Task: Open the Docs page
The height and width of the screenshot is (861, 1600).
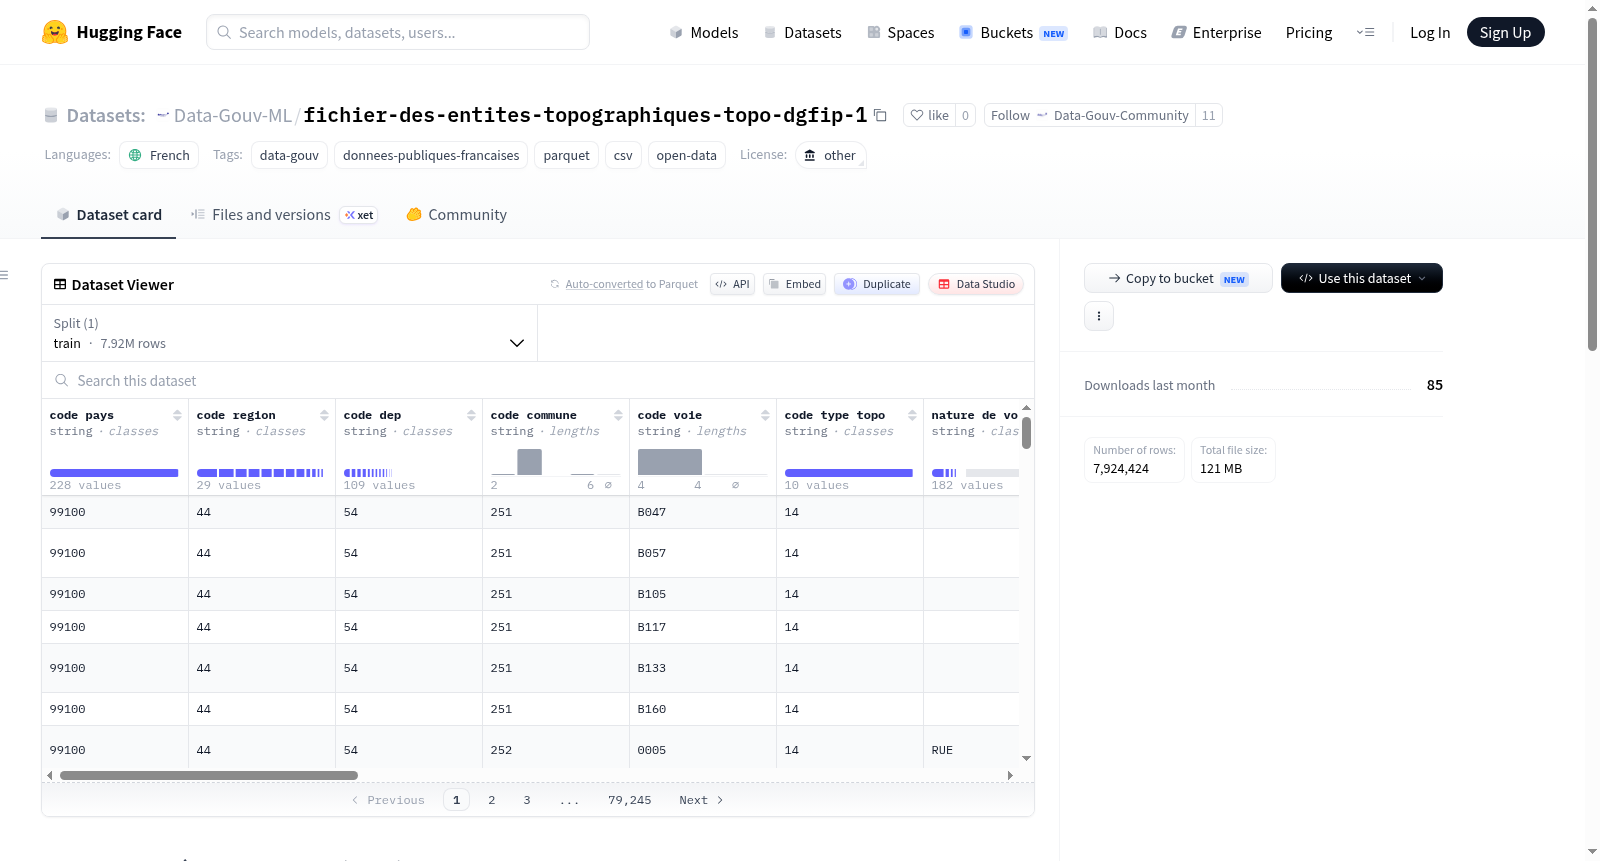Action: [x=1120, y=33]
